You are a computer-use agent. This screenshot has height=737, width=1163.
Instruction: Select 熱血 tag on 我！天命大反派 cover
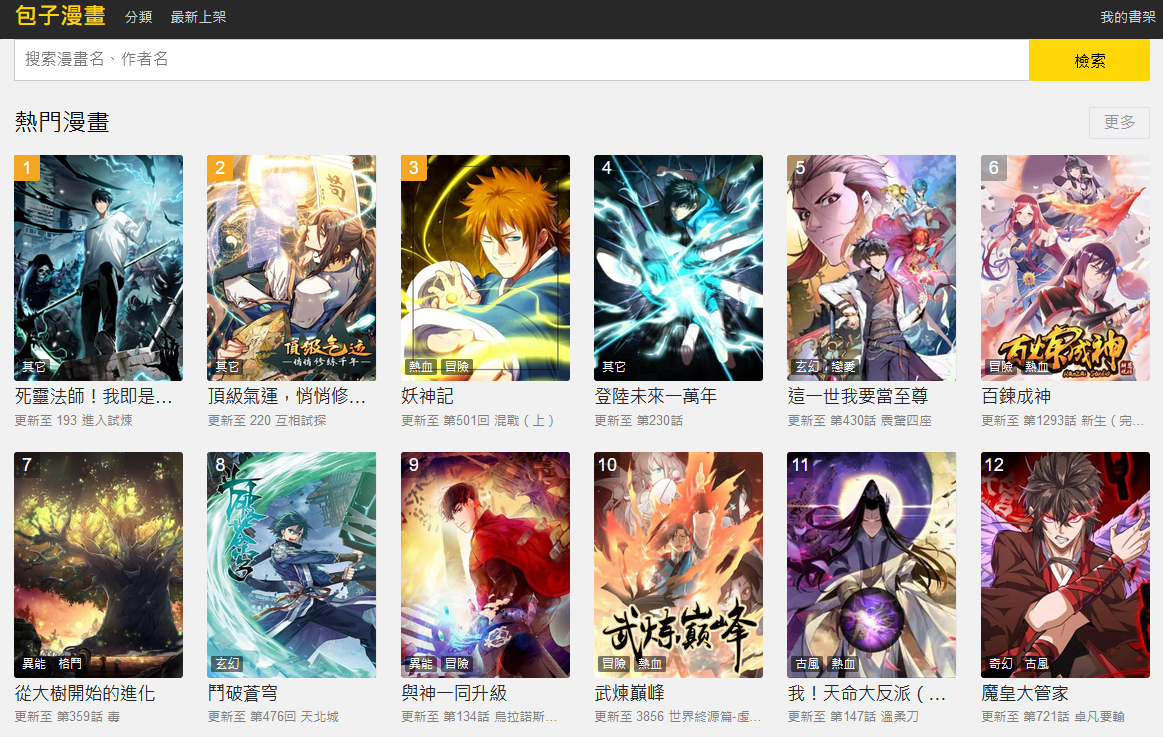[x=843, y=664]
